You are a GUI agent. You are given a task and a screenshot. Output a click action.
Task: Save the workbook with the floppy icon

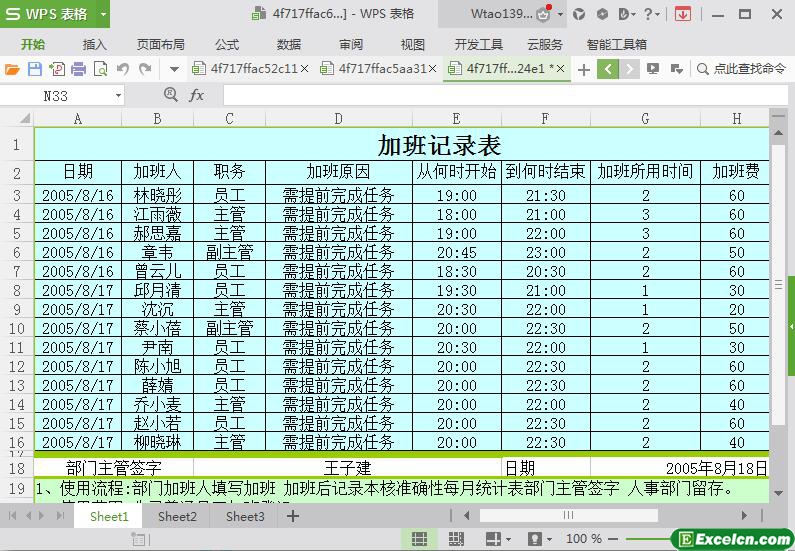tap(34, 68)
